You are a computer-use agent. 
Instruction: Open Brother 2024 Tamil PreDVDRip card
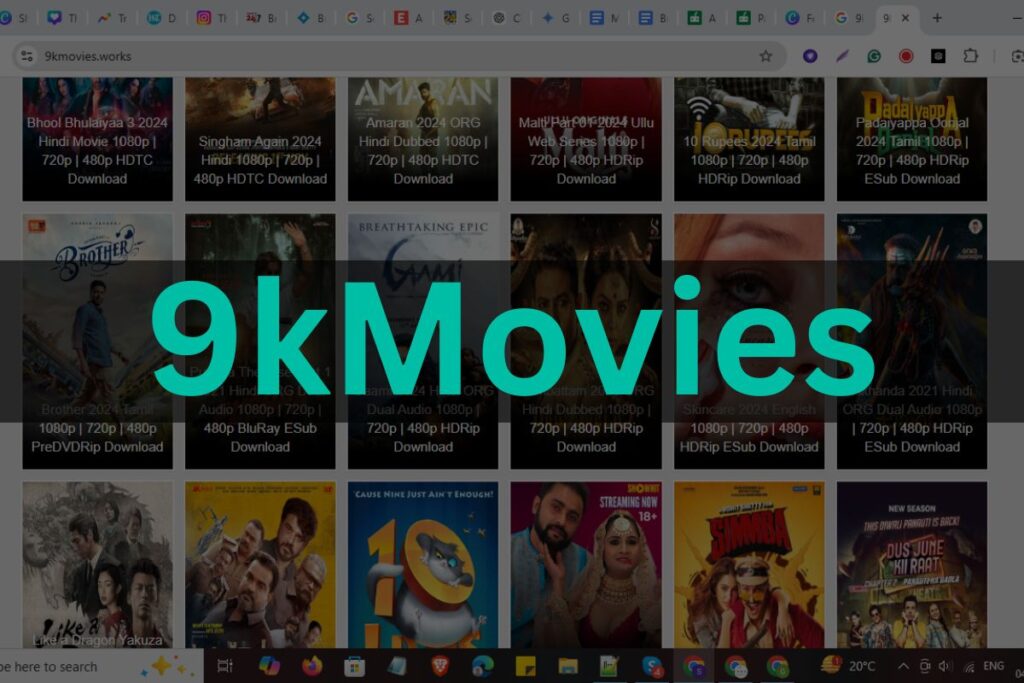(97, 341)
